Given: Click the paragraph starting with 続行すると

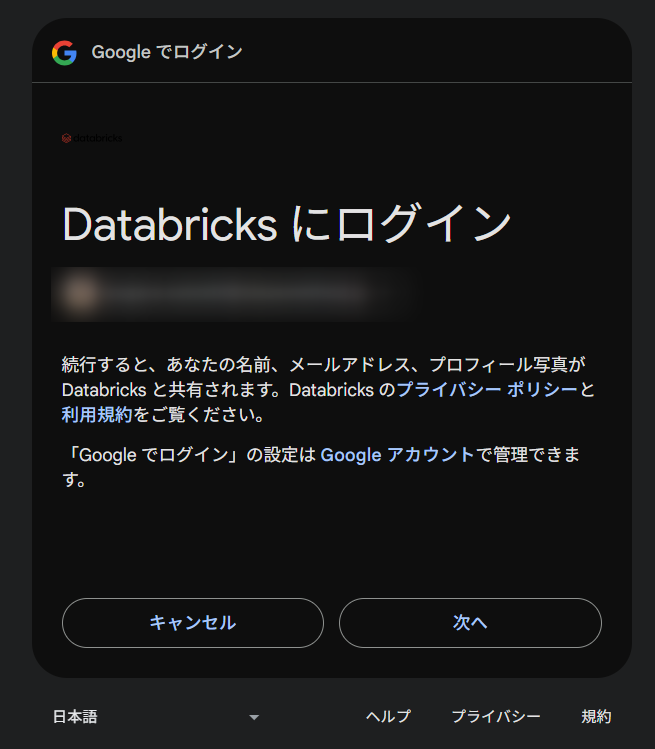Looking at the screenshot, I should click(328, 390).
